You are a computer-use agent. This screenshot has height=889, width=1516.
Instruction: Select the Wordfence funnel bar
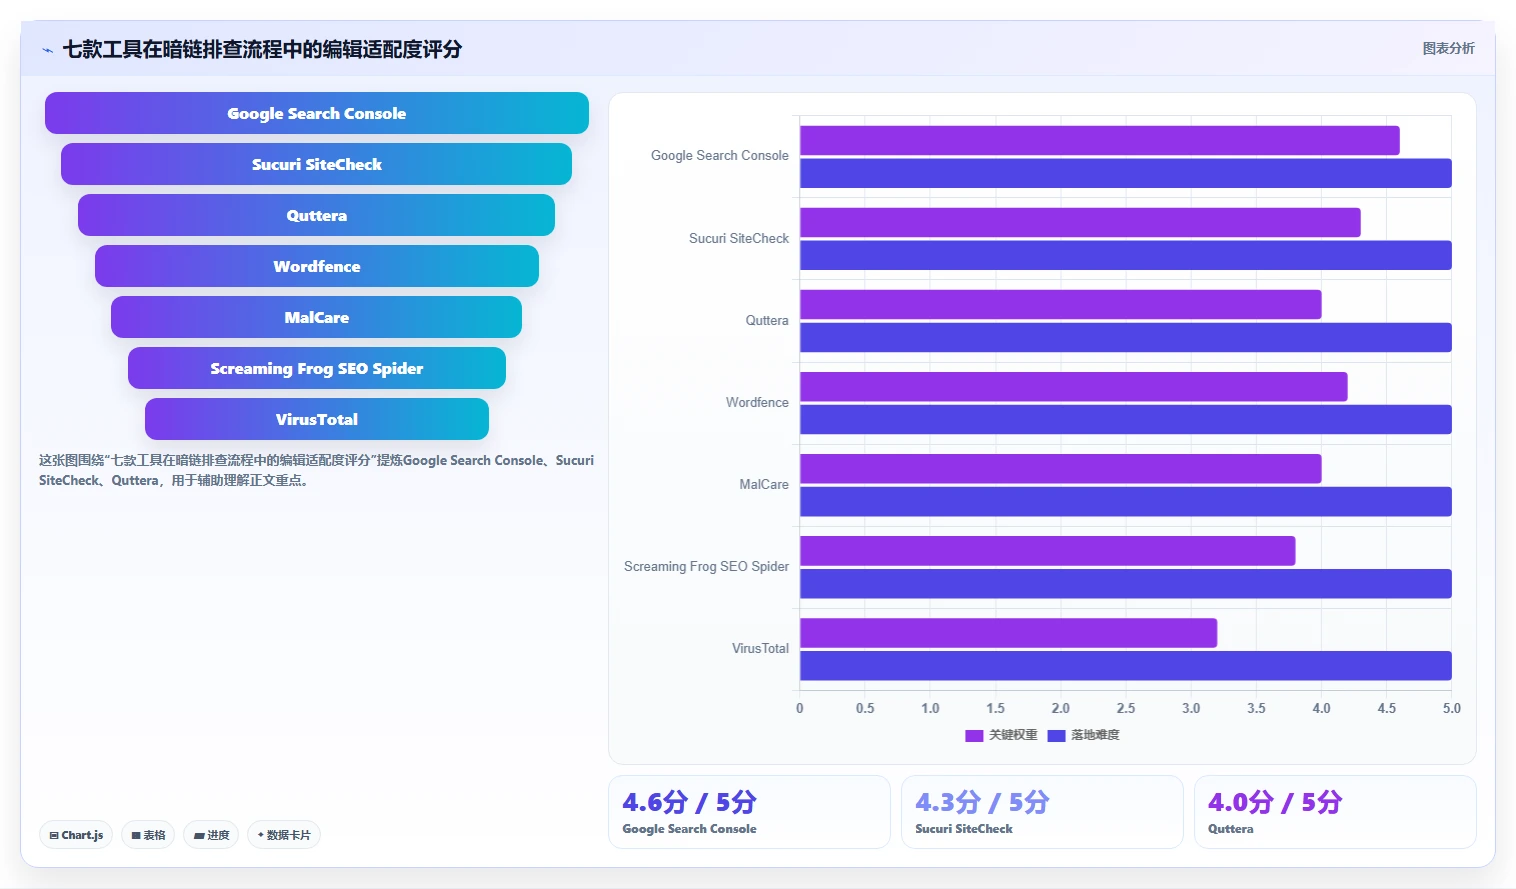pos(317,266)
